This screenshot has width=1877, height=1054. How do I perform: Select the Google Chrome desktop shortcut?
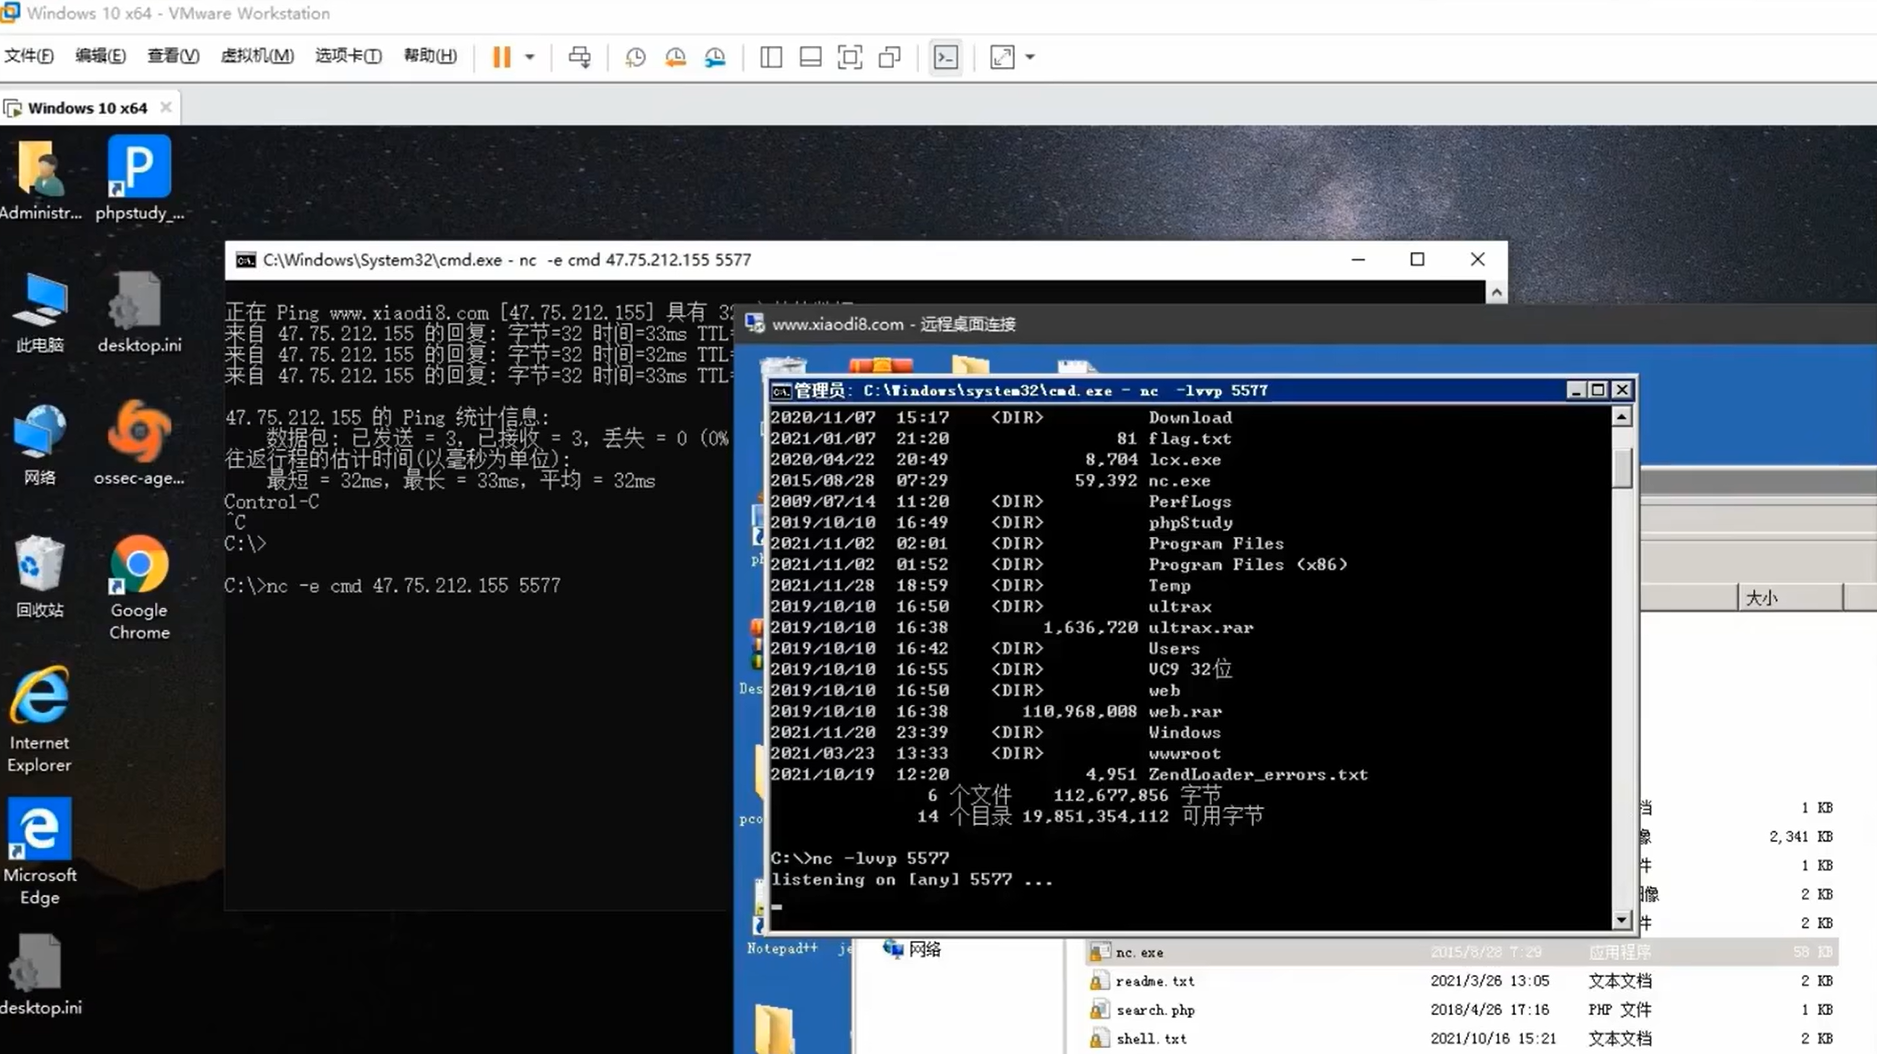coord(139,588)
